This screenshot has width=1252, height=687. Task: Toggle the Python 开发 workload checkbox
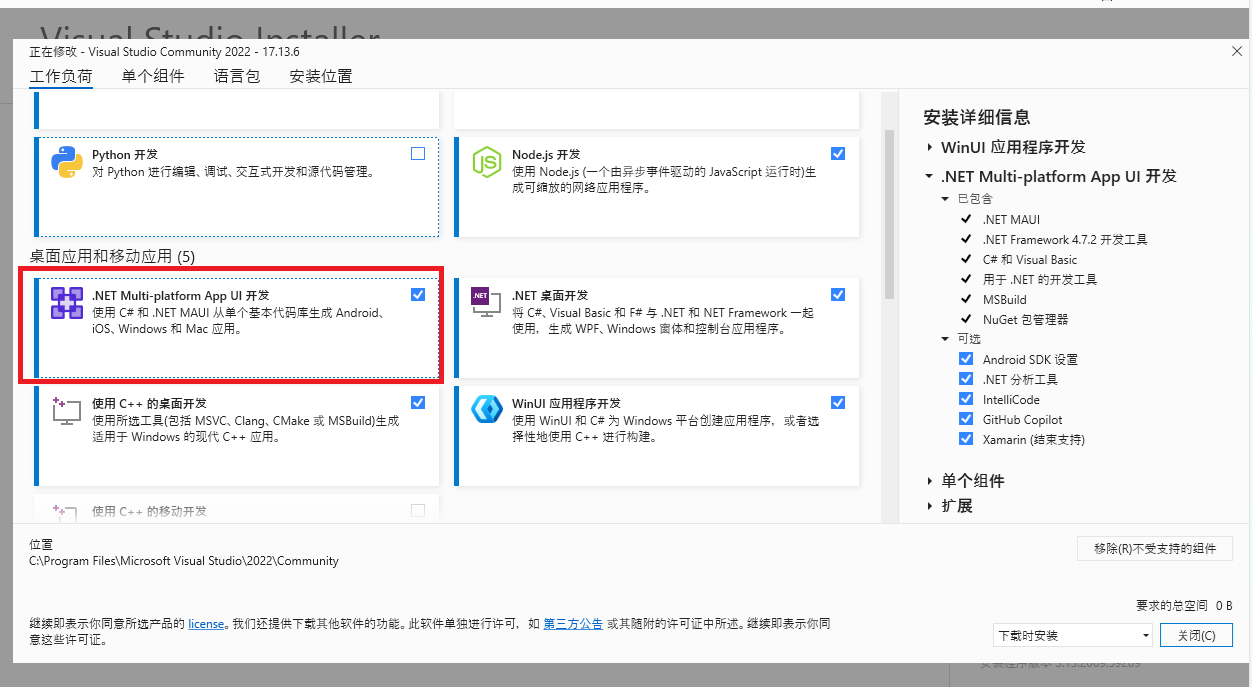tap(418, 154)
